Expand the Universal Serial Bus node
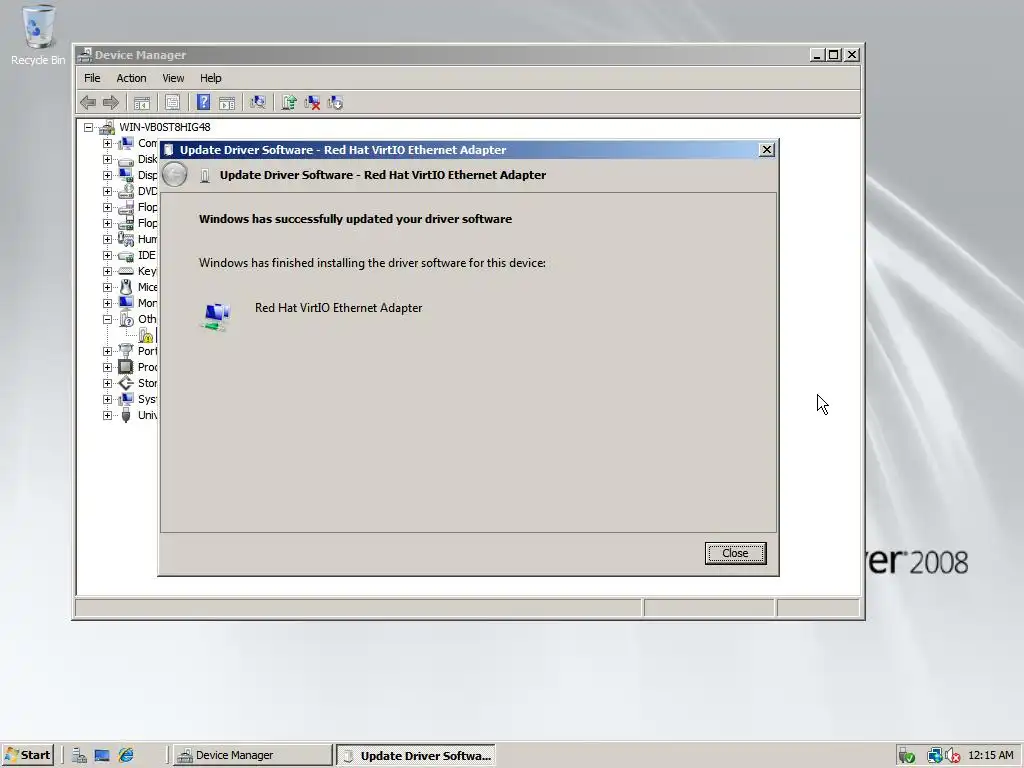 107,415
